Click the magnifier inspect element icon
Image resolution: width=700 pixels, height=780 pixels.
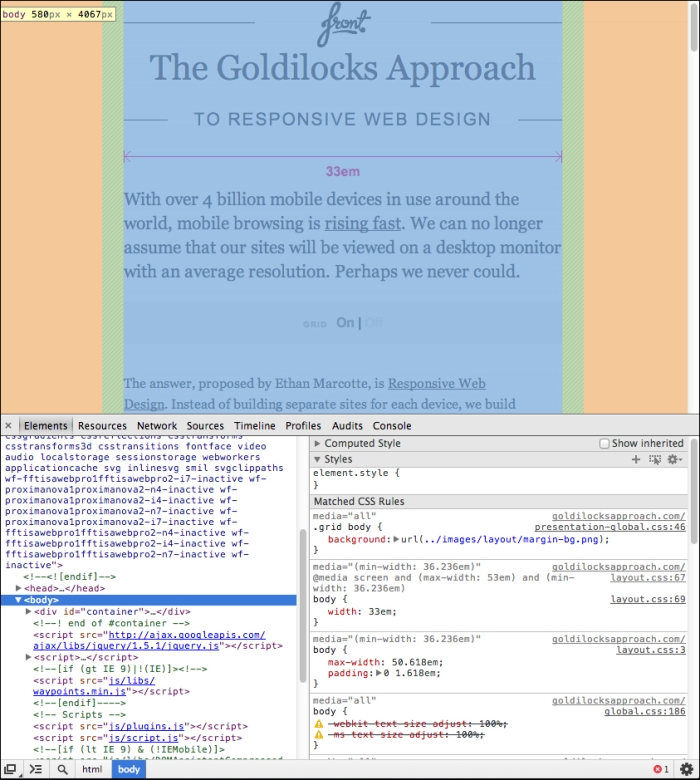pyautogui.click(x=62, y=769)
